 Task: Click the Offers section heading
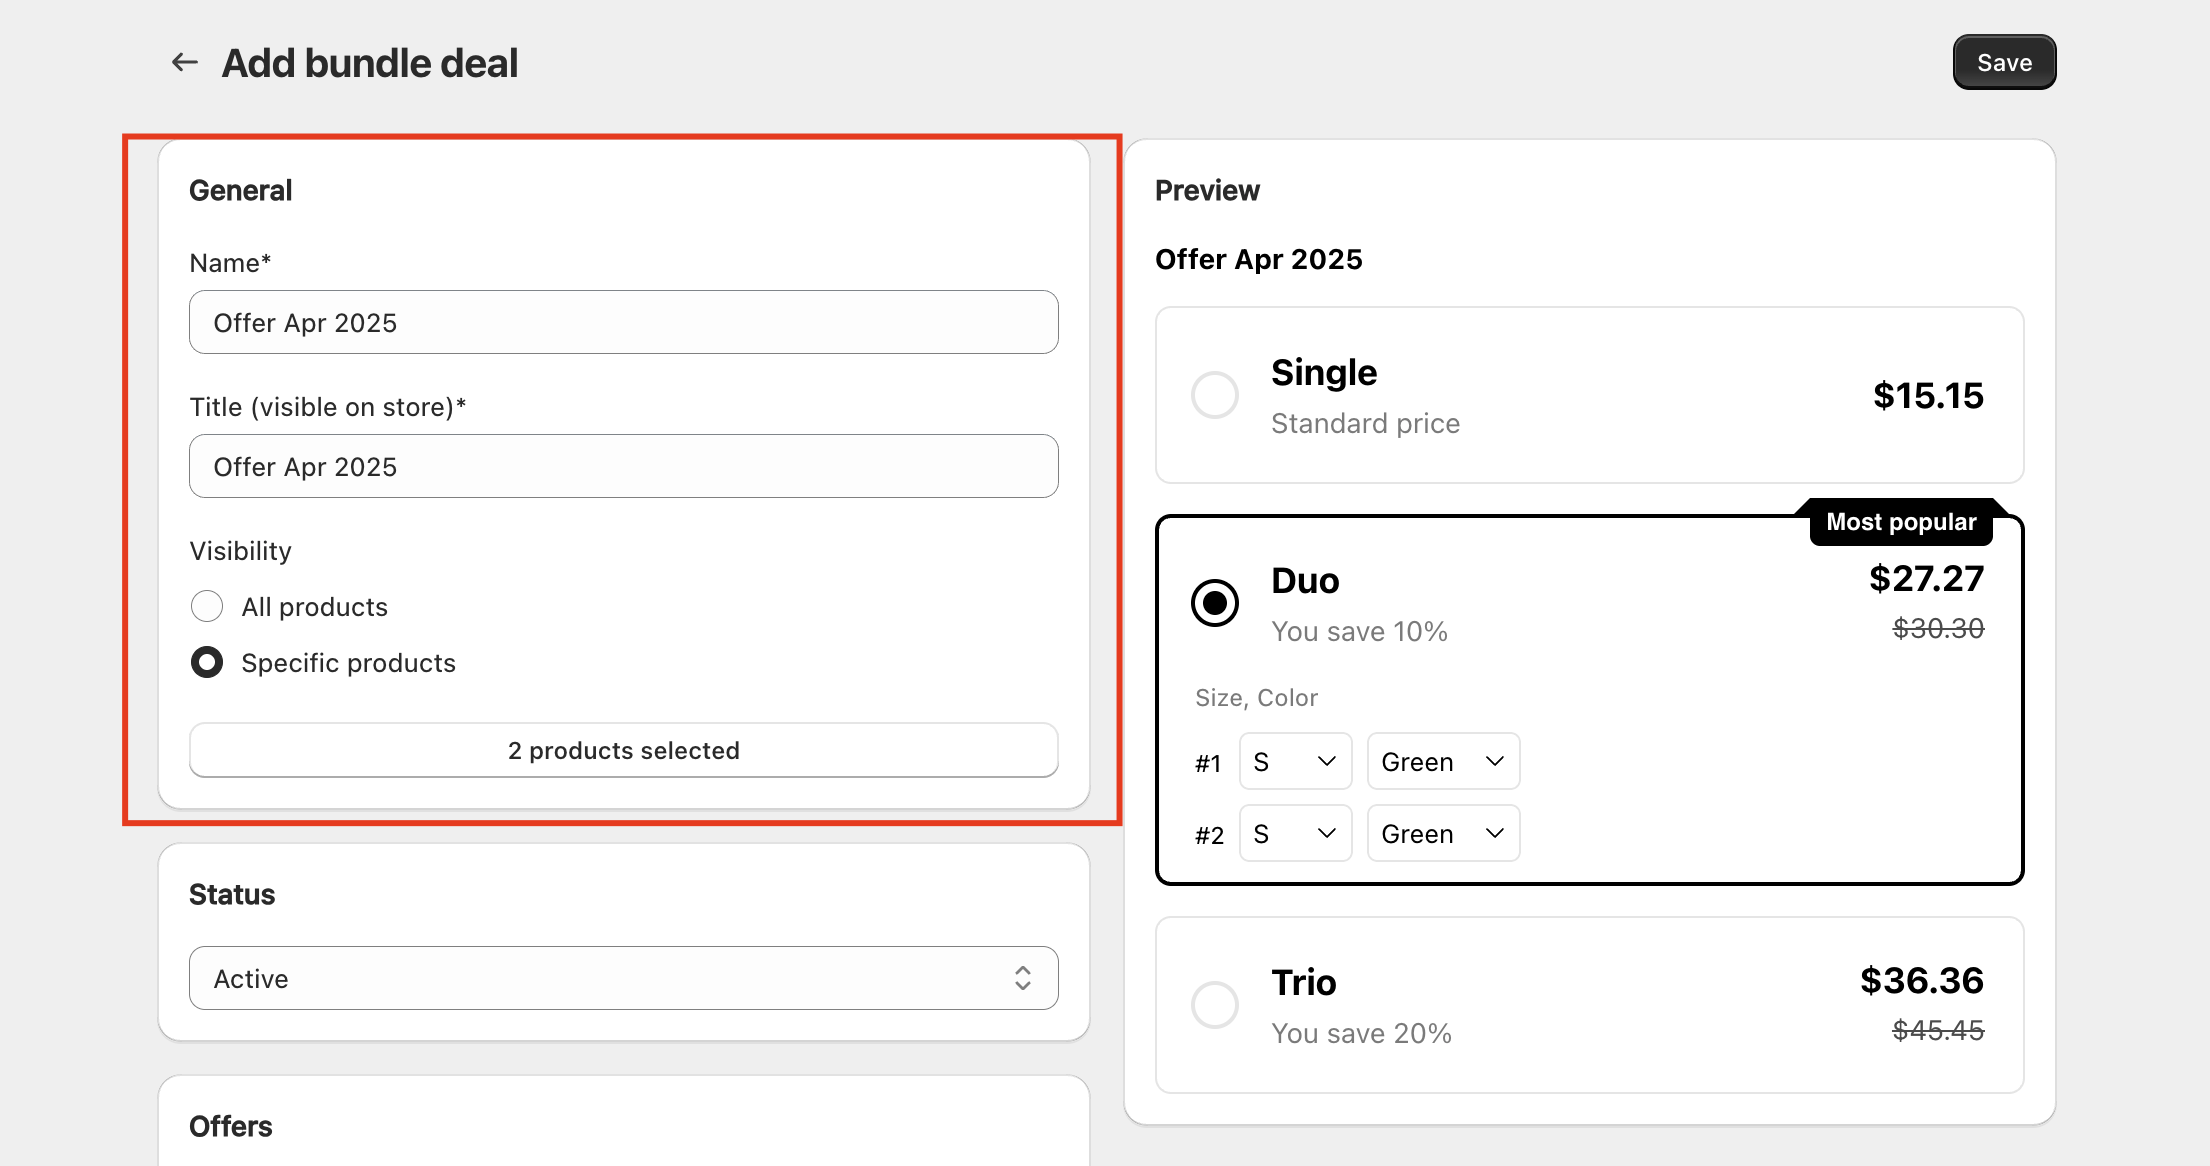[230, 1126]
